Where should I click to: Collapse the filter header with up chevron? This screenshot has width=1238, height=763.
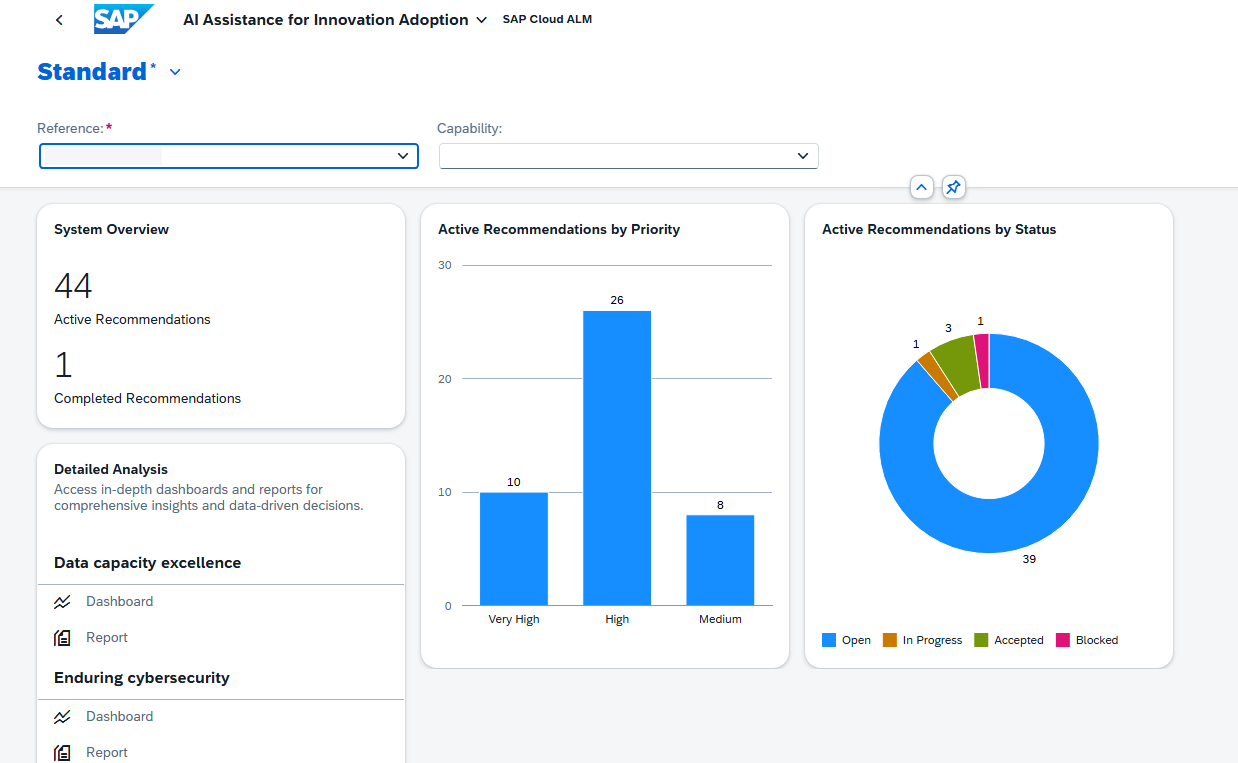pyautogui.click(x=922, y=187)
